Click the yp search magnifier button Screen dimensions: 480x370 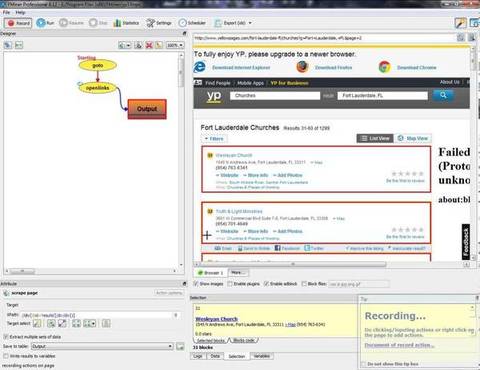443,95
